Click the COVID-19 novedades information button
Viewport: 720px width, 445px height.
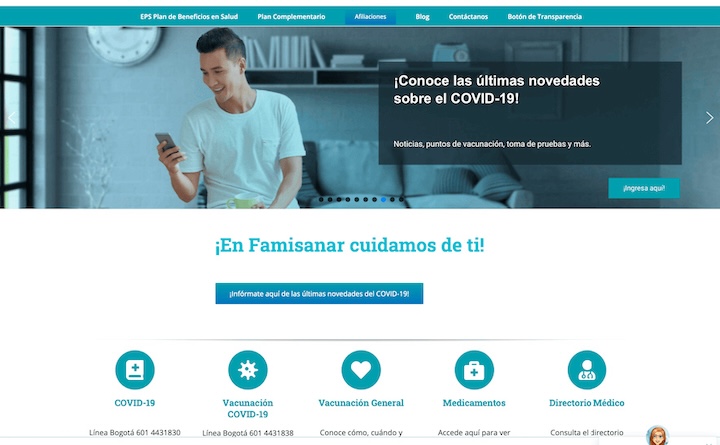(319, 293)
